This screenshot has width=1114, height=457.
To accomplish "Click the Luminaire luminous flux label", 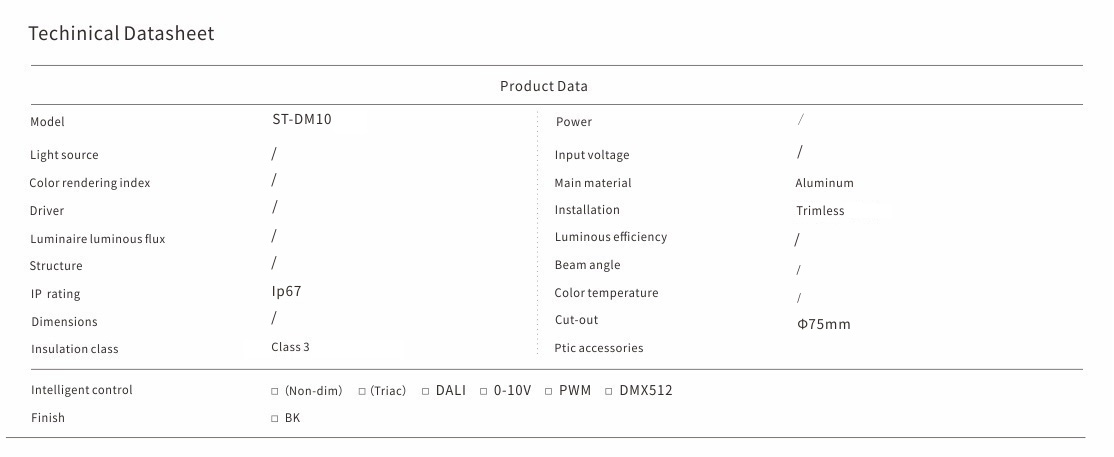I will (97, 239).
